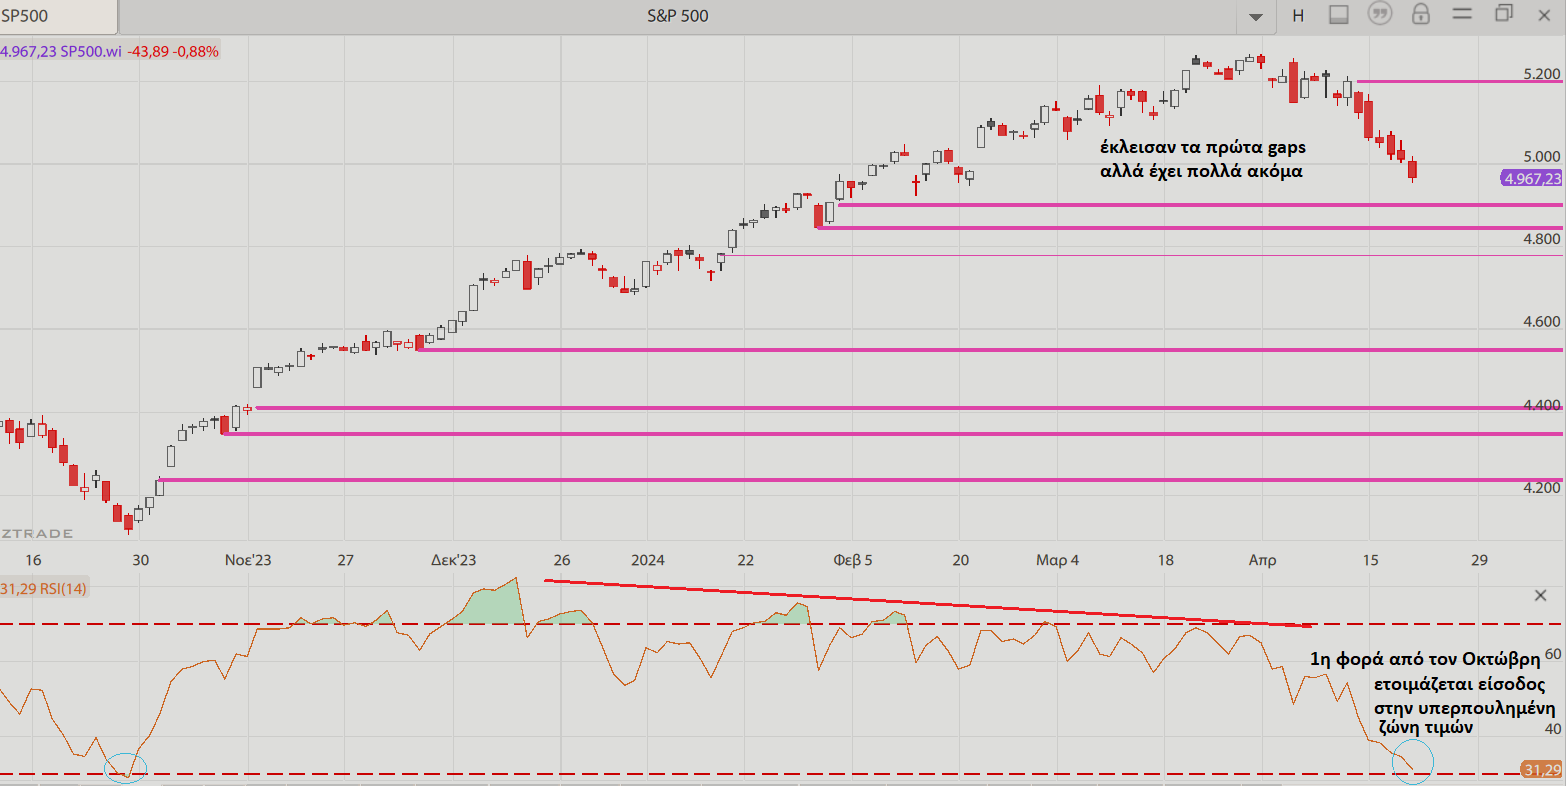The width and height of the screenshot is (1566, 786).
Task: Toggle the bottom panel layout icon
Action: point(1339,15)
